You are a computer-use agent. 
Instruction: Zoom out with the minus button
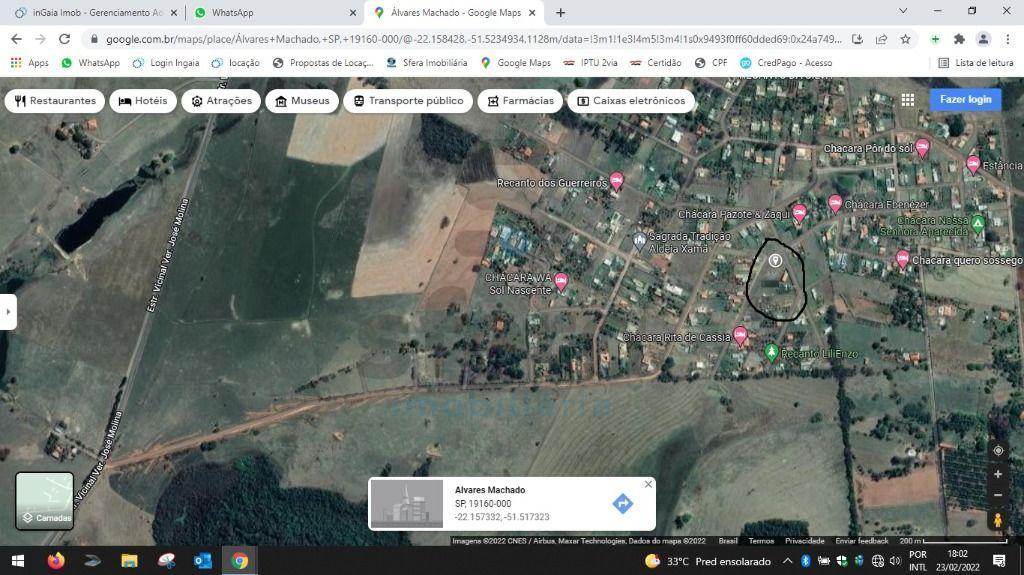pos(997,495)
